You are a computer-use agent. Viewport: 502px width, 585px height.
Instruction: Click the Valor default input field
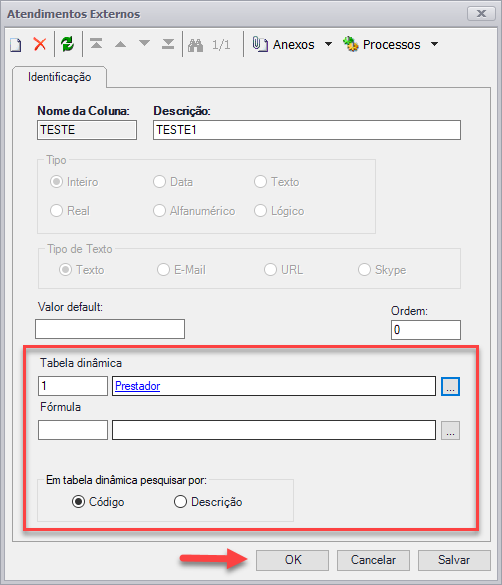coord(110,329)
